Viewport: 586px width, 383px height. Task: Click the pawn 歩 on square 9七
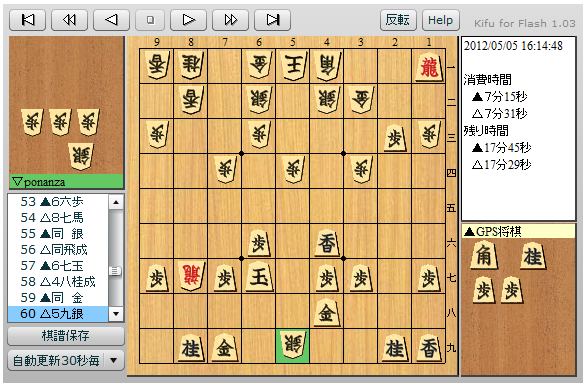click(157, 278)
